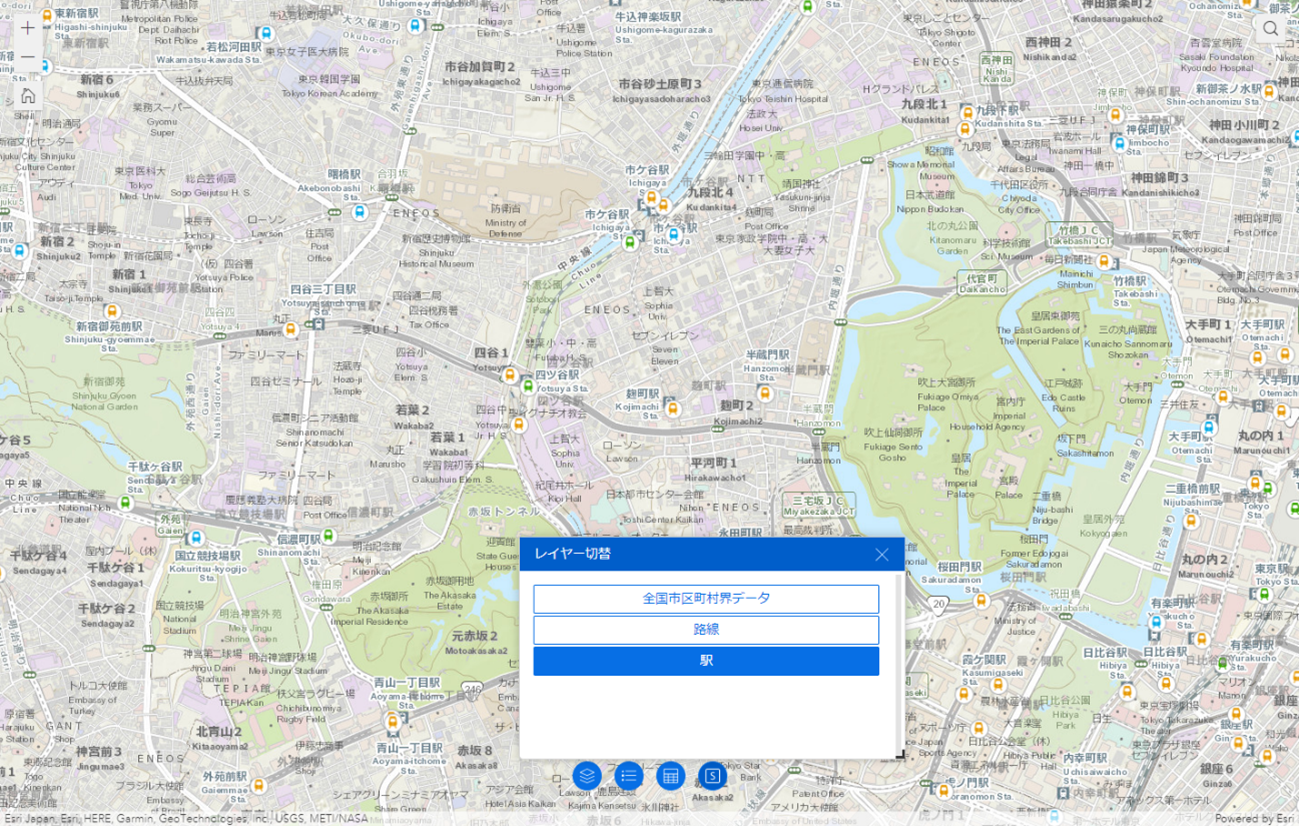1299x826 pixels.
Task: Click the Fukiage Omiya Palace label
Action: pos(947,401)
